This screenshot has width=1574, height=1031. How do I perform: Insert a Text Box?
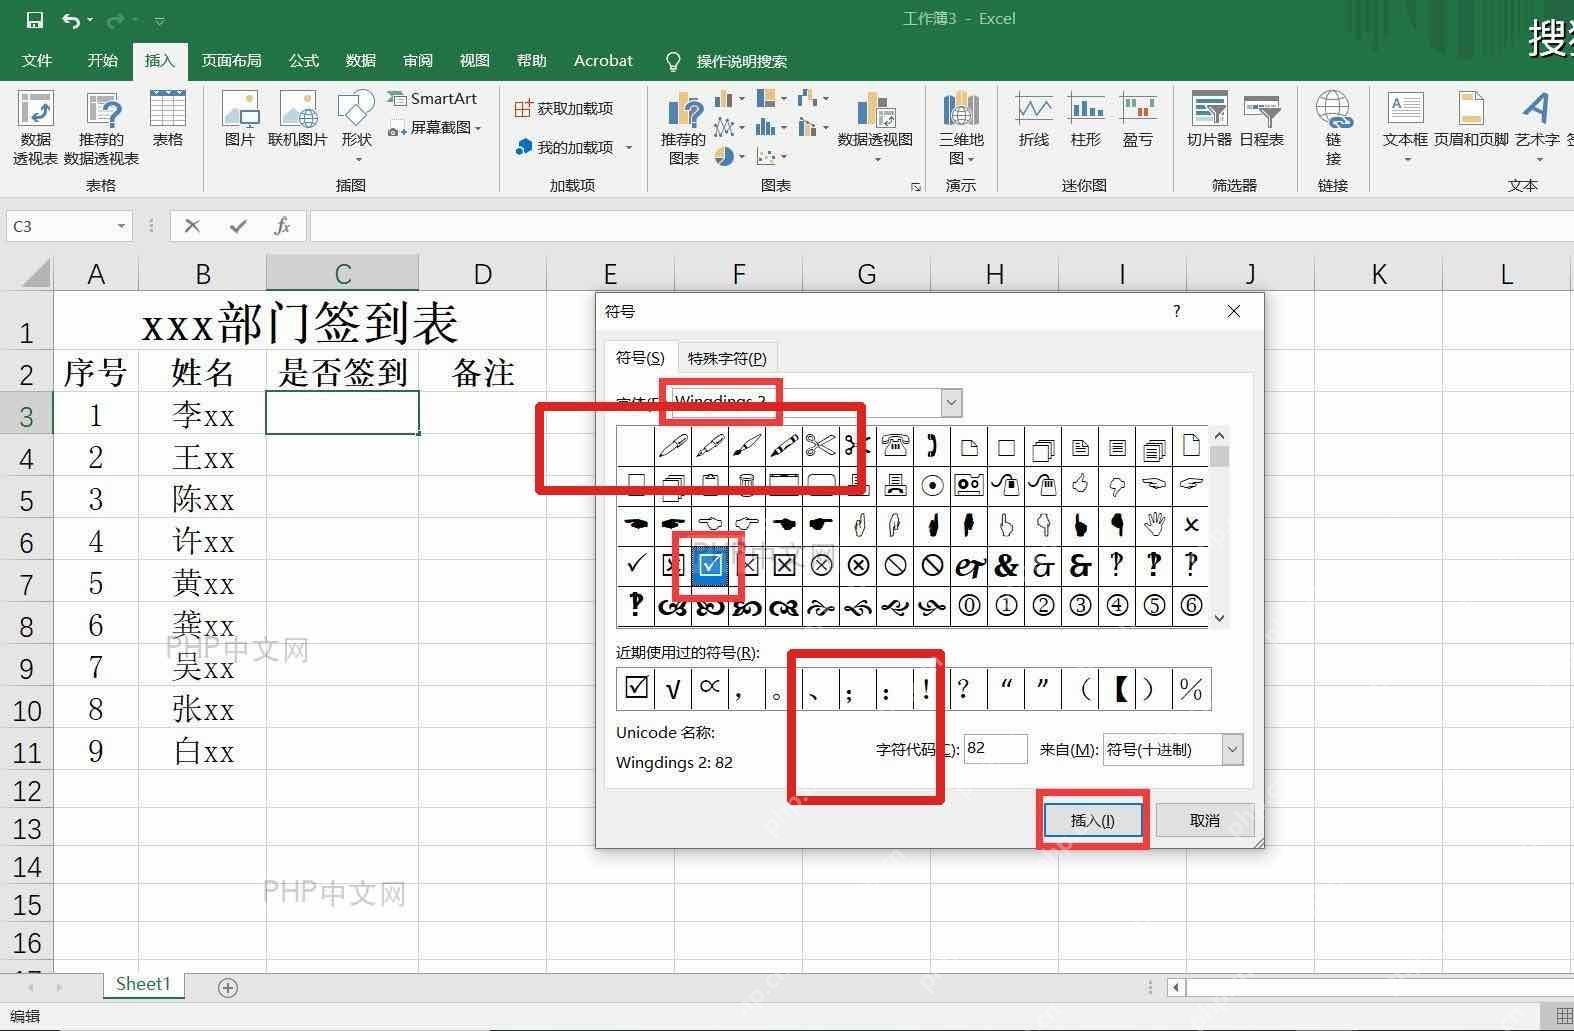pos(1405,125)
